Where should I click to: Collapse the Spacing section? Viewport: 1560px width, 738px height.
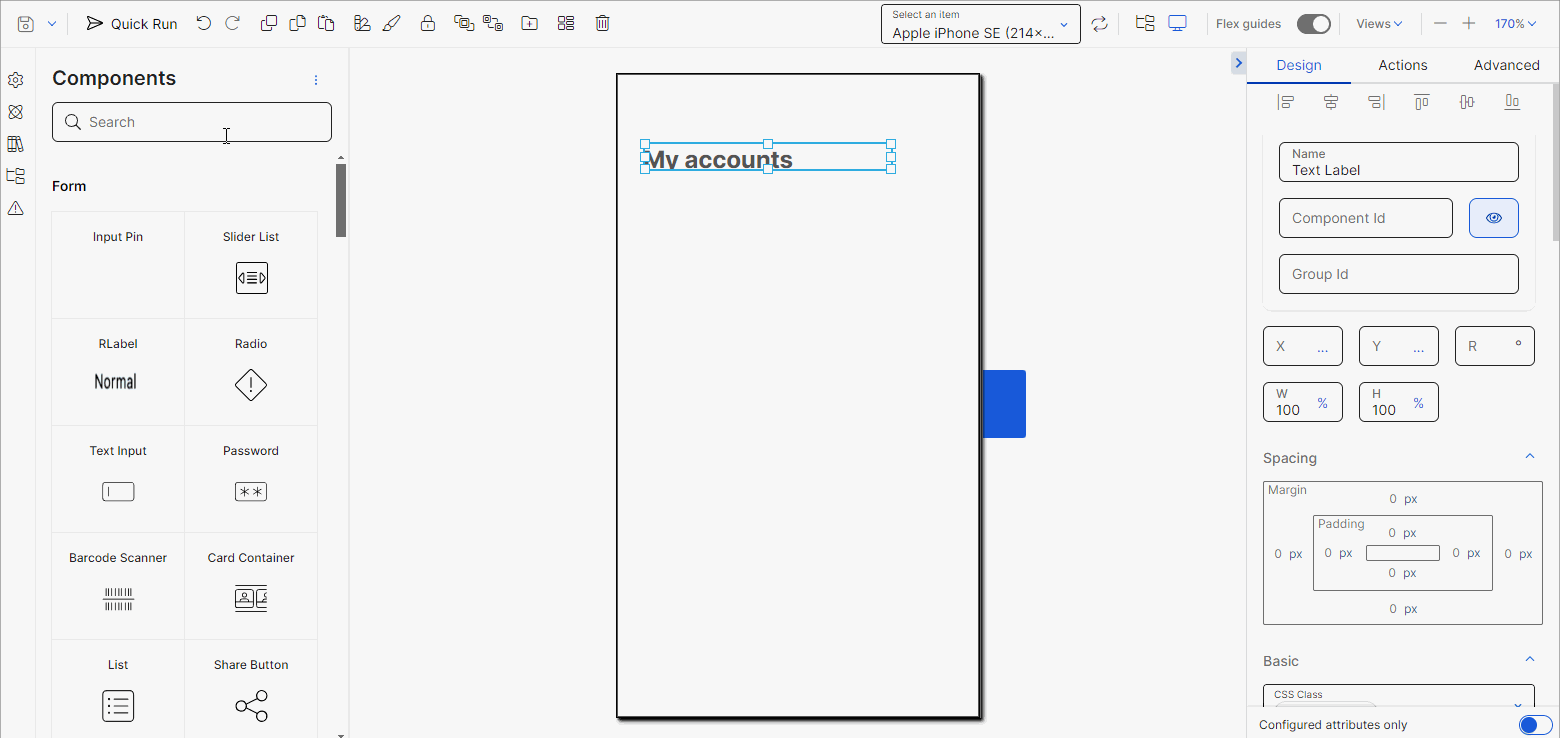(1529, 456)
